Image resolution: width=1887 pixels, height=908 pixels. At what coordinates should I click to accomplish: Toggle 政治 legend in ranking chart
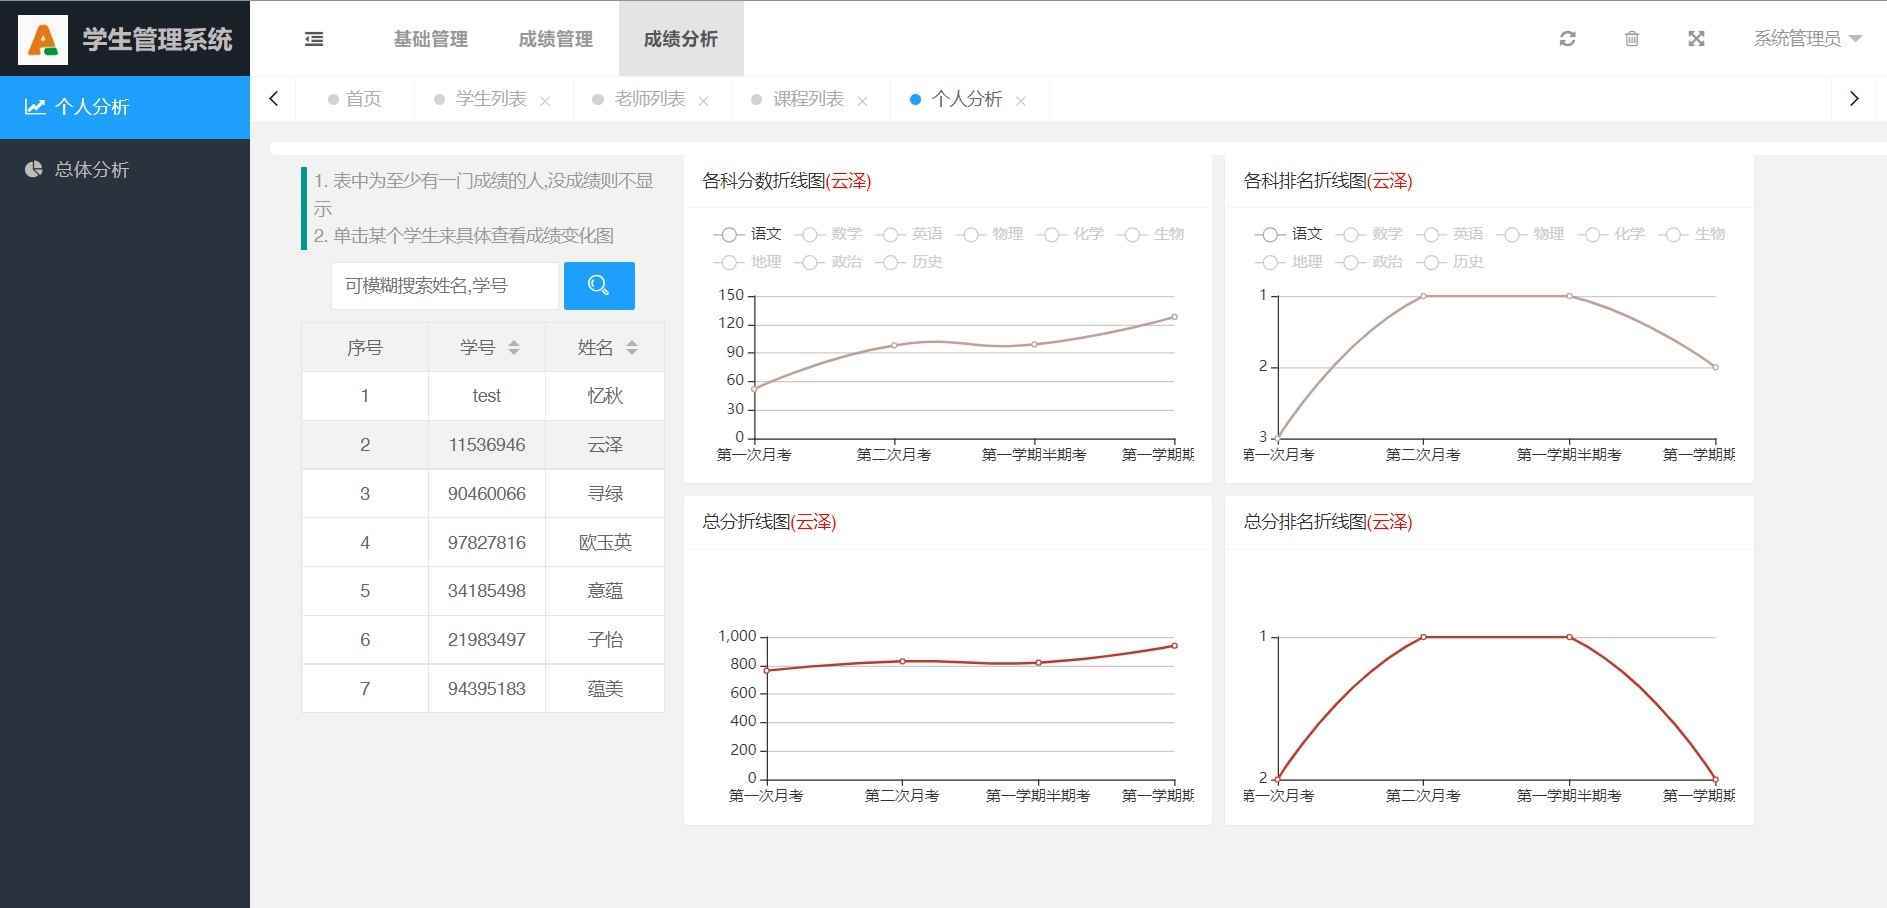[x=1369, y=262]
